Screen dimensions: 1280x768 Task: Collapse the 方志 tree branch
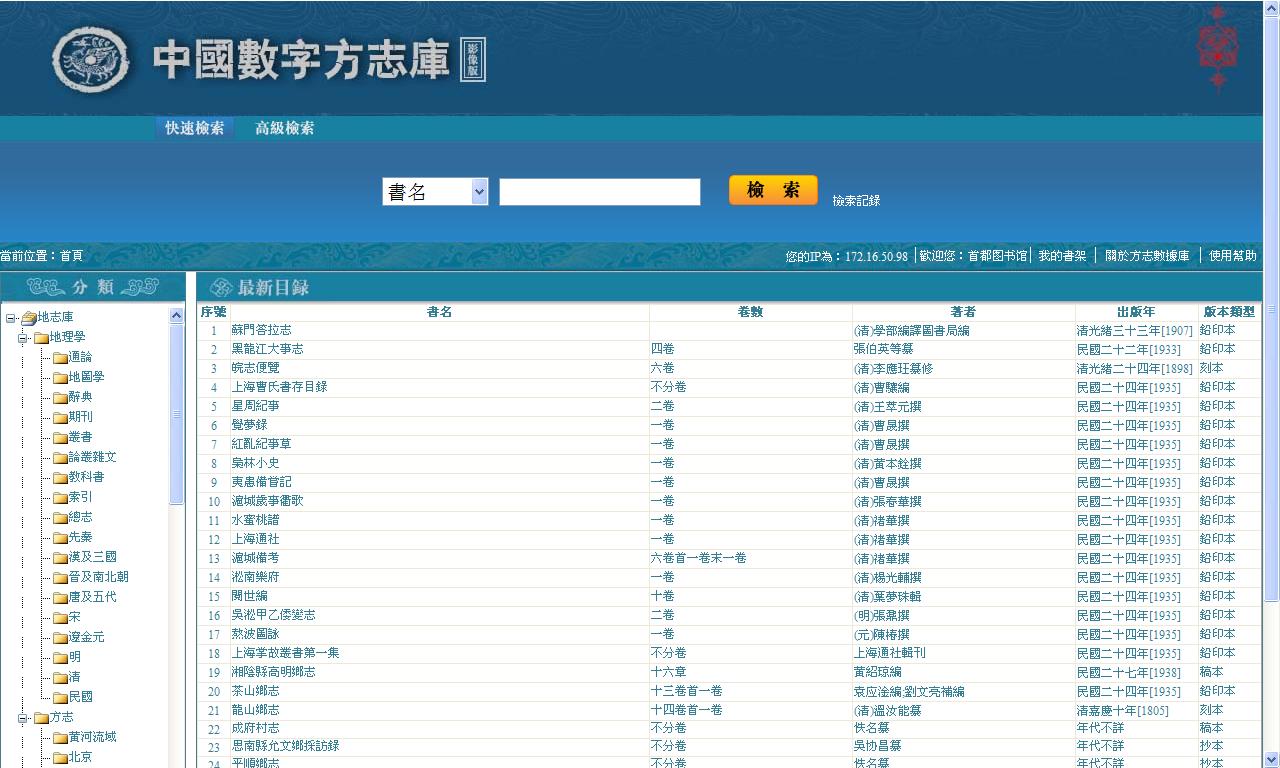tap(23, 718)
